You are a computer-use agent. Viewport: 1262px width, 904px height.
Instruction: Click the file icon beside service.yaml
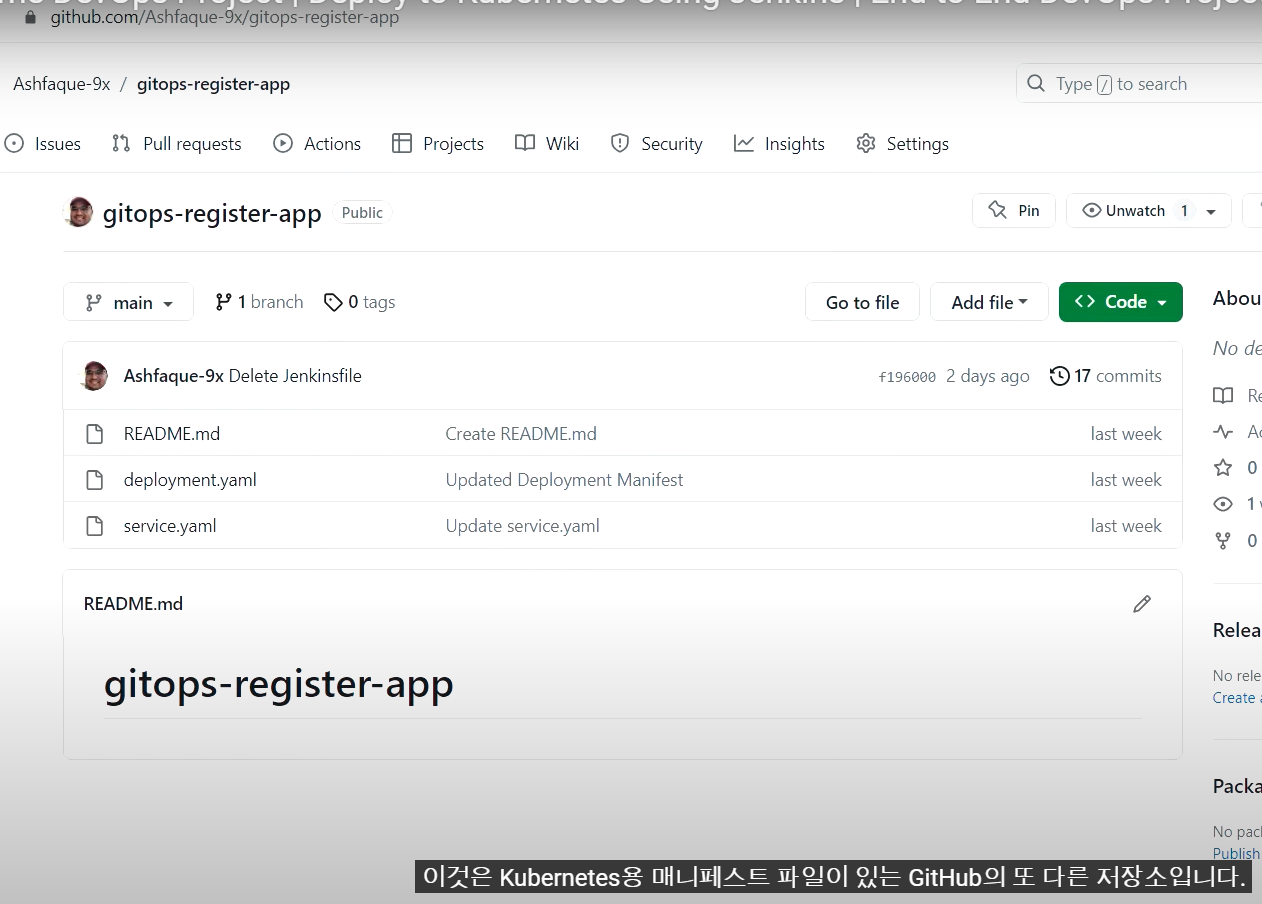(x=94, y=526)
